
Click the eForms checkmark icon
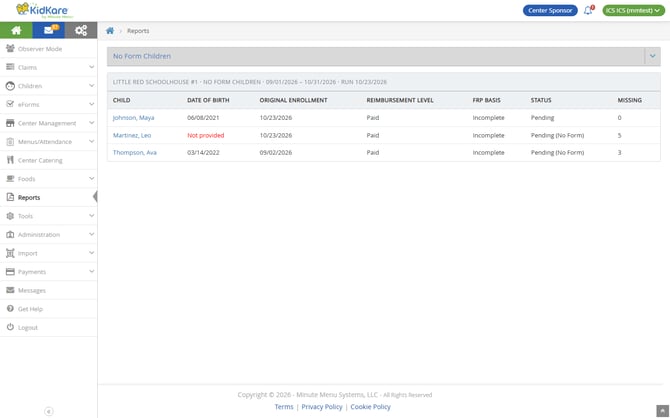pyautogui.click(x=10, y=104)
